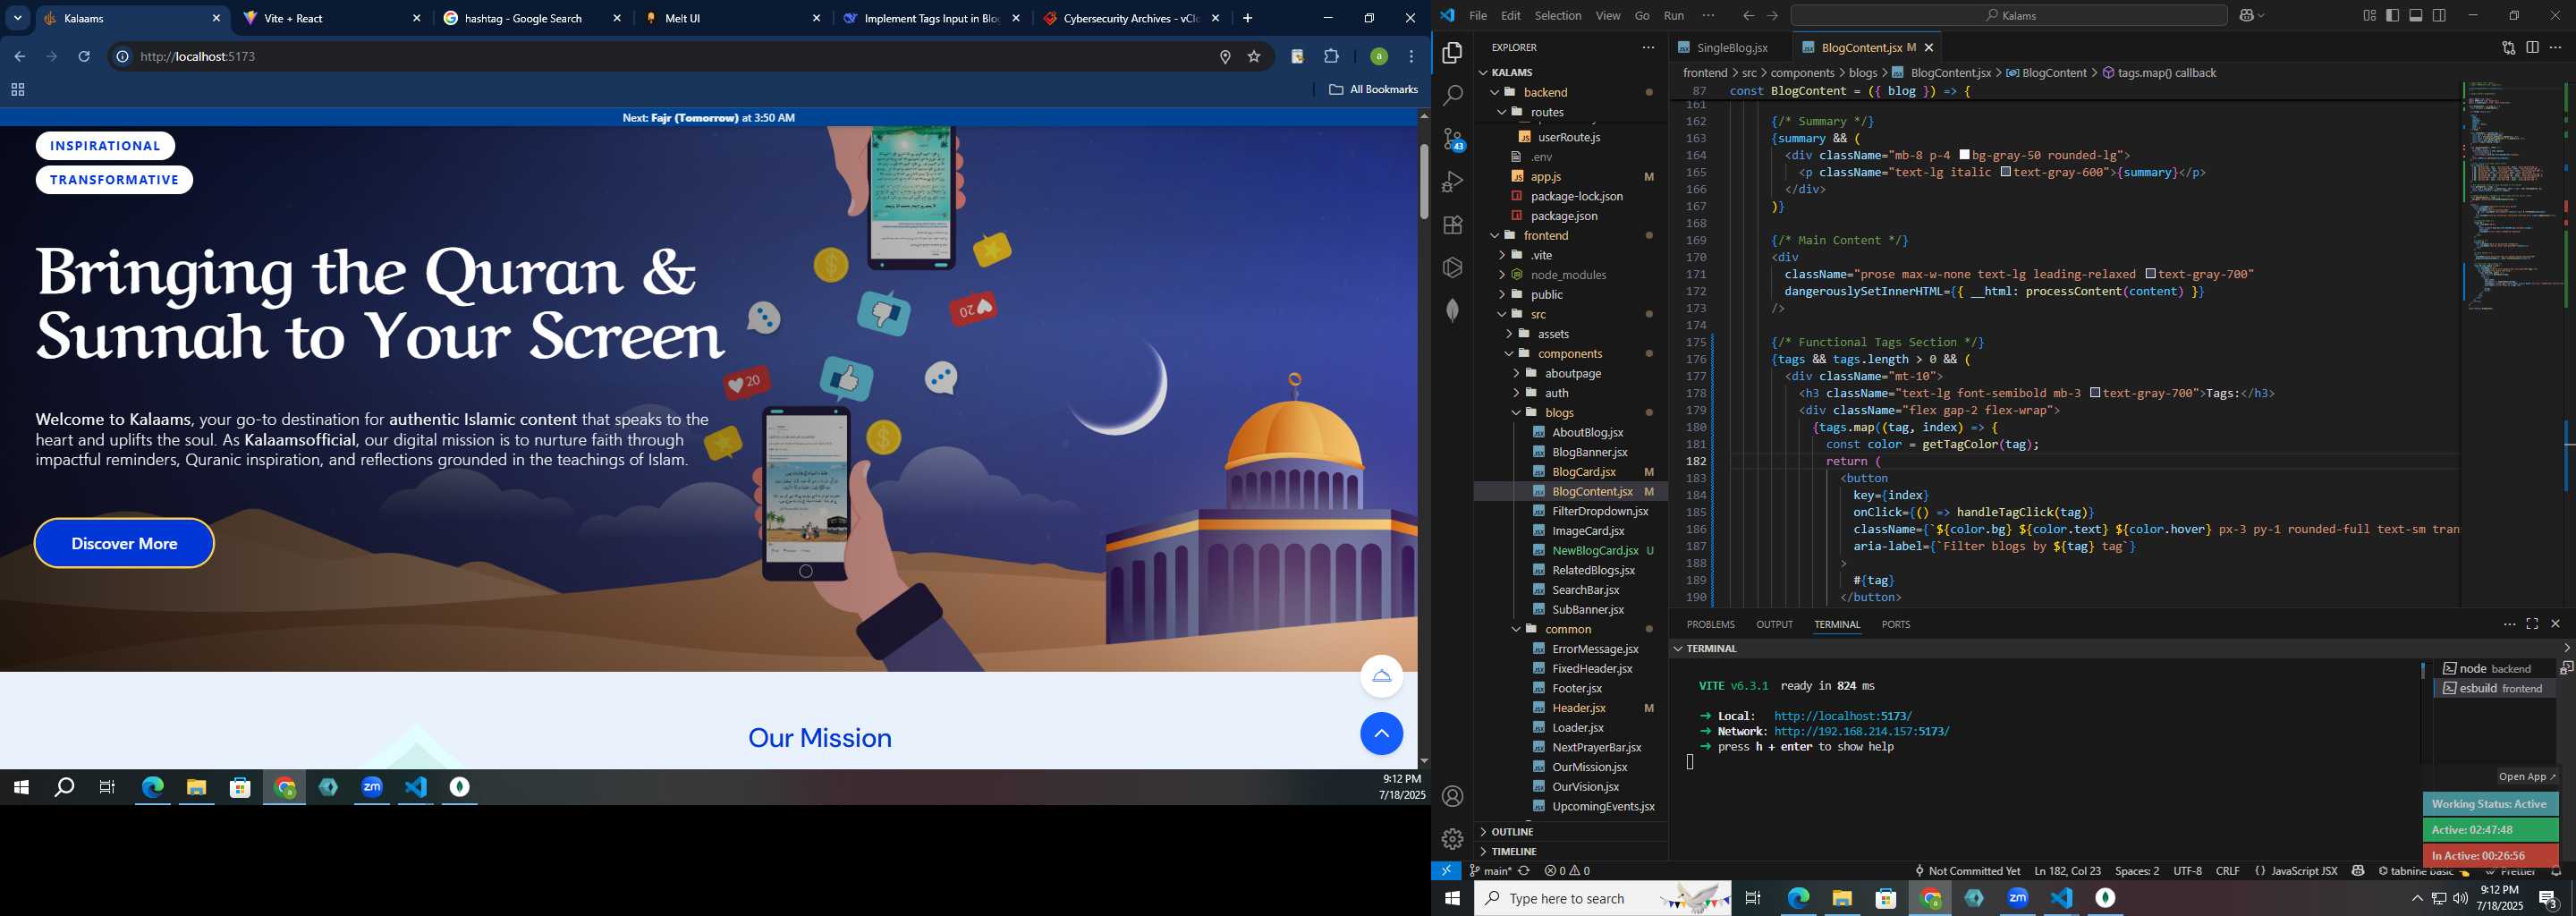Go back in VS Code navigation history

pos(1748,15)
